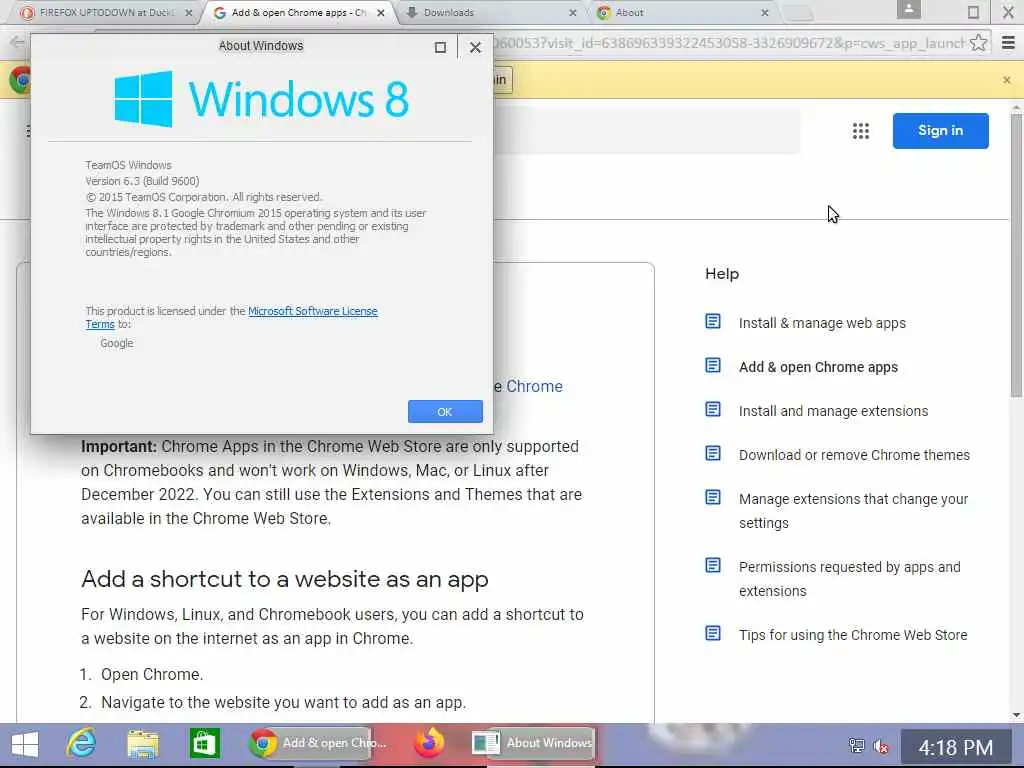Bookmark this page with the star icon
The image size is (1024, 768).
point(978,43)
